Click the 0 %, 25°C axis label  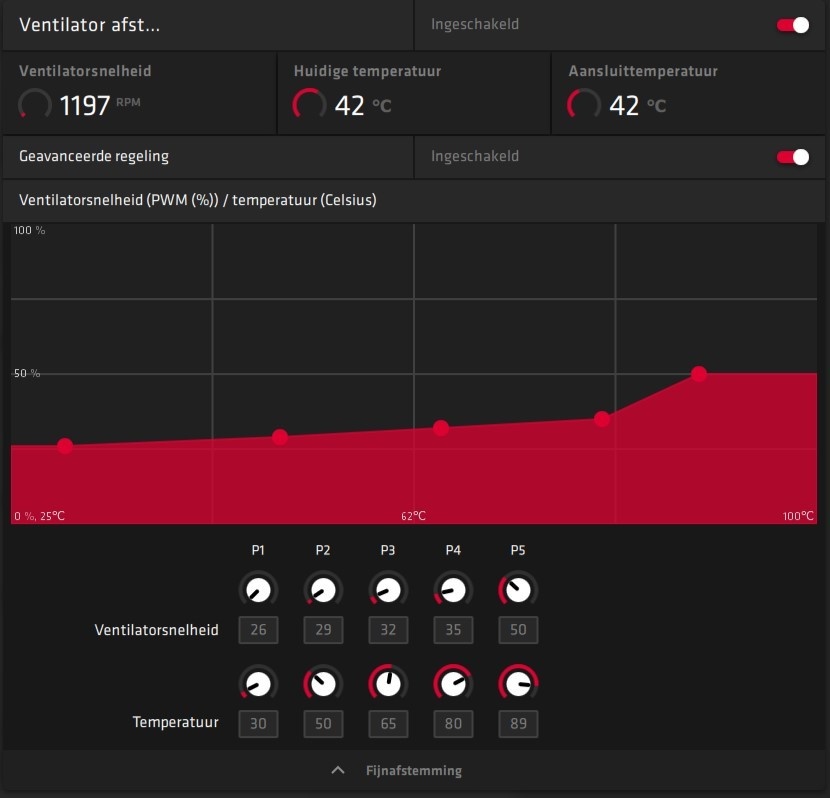[40, 516]
